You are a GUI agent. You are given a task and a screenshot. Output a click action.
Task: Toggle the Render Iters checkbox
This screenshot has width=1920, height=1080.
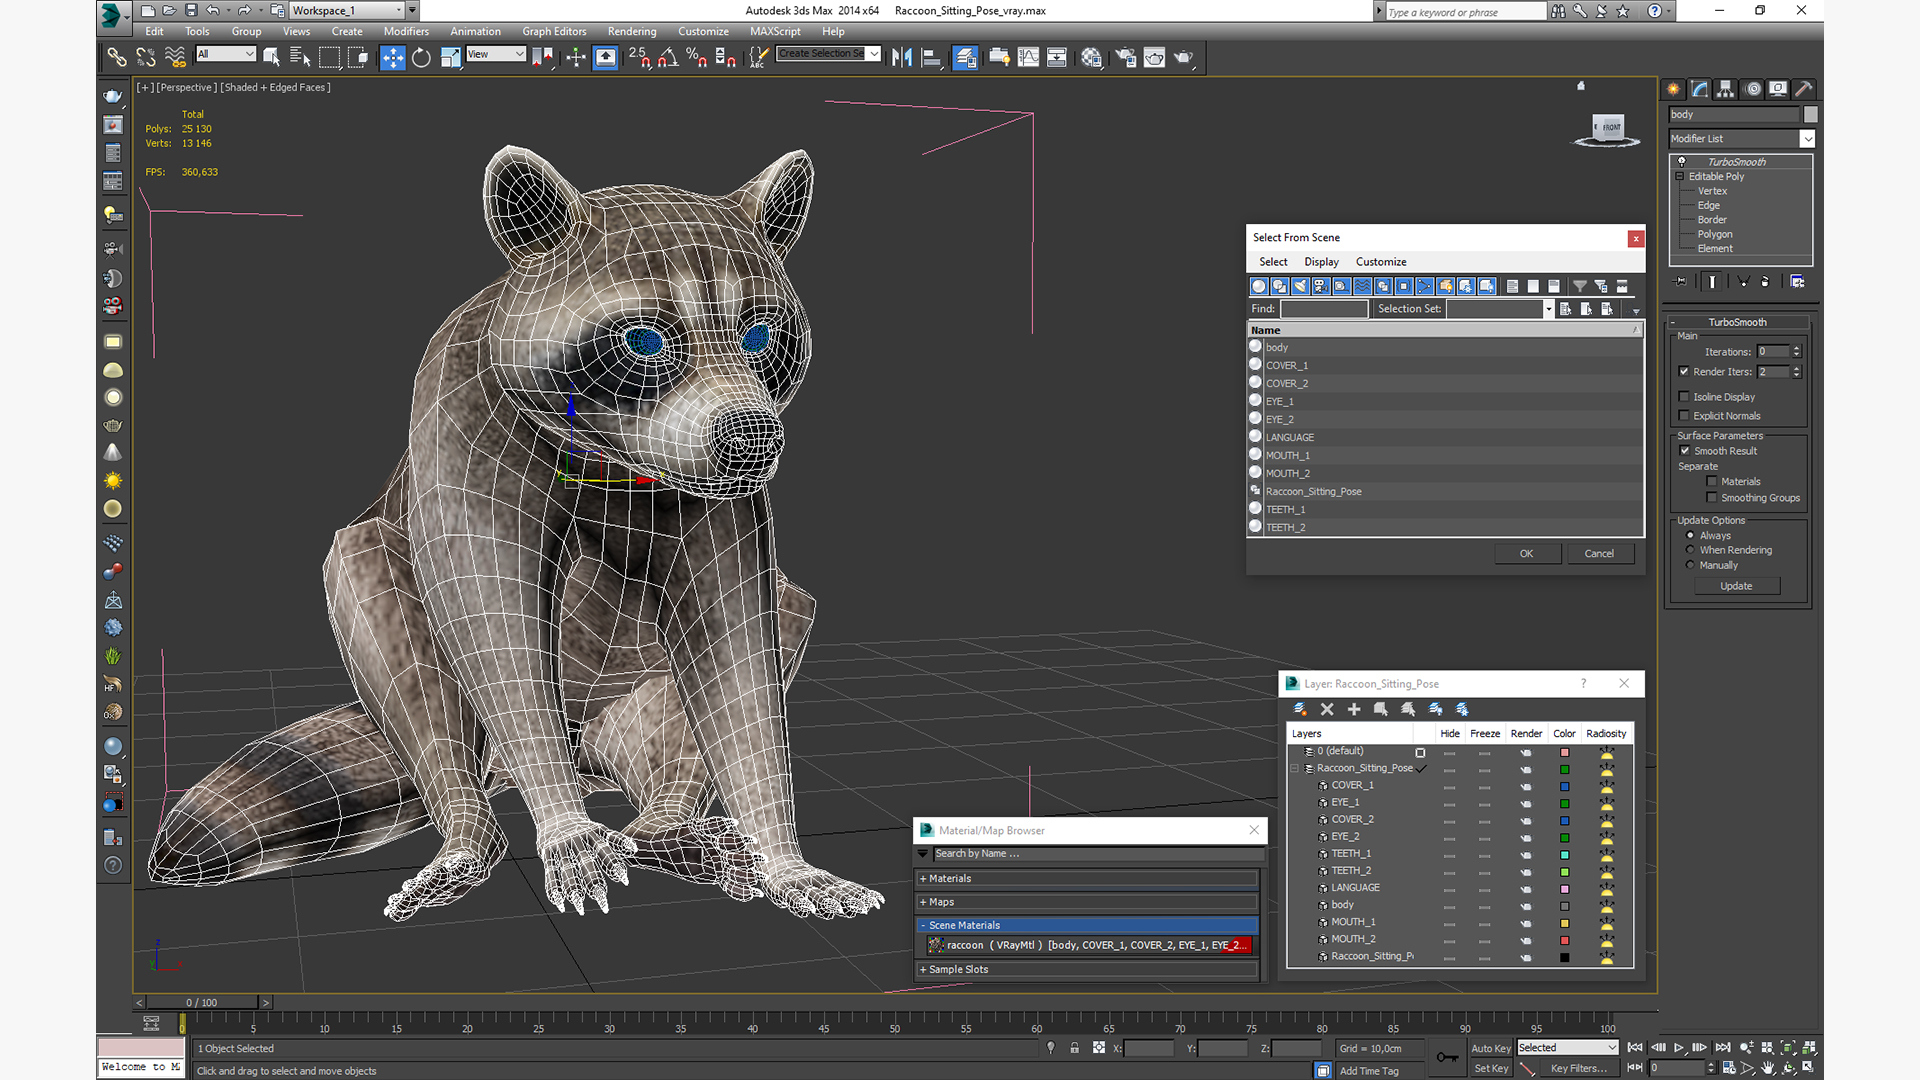(1685, 372)
